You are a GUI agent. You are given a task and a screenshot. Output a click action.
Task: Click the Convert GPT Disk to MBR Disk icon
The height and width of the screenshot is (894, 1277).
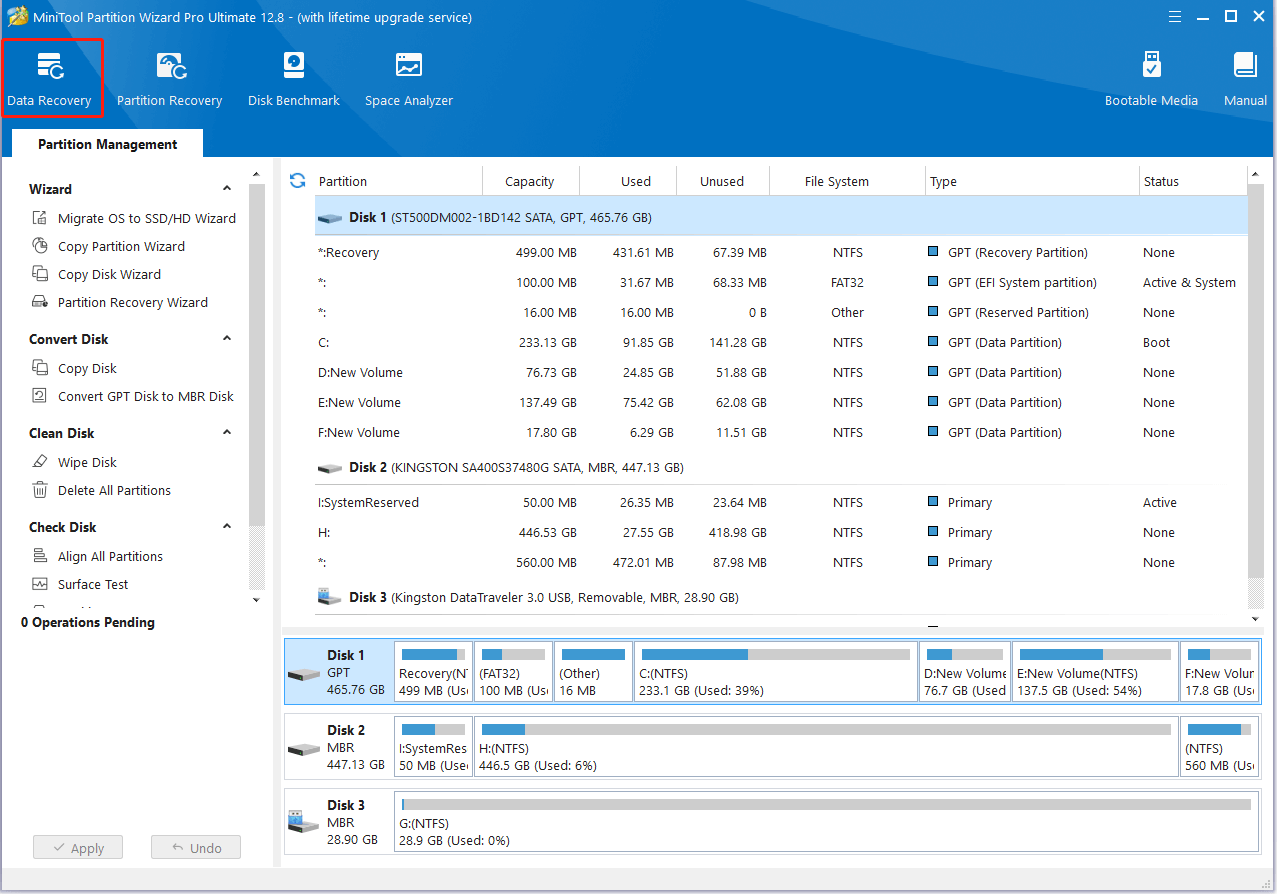pyautogui.click(x=40, y=396)
